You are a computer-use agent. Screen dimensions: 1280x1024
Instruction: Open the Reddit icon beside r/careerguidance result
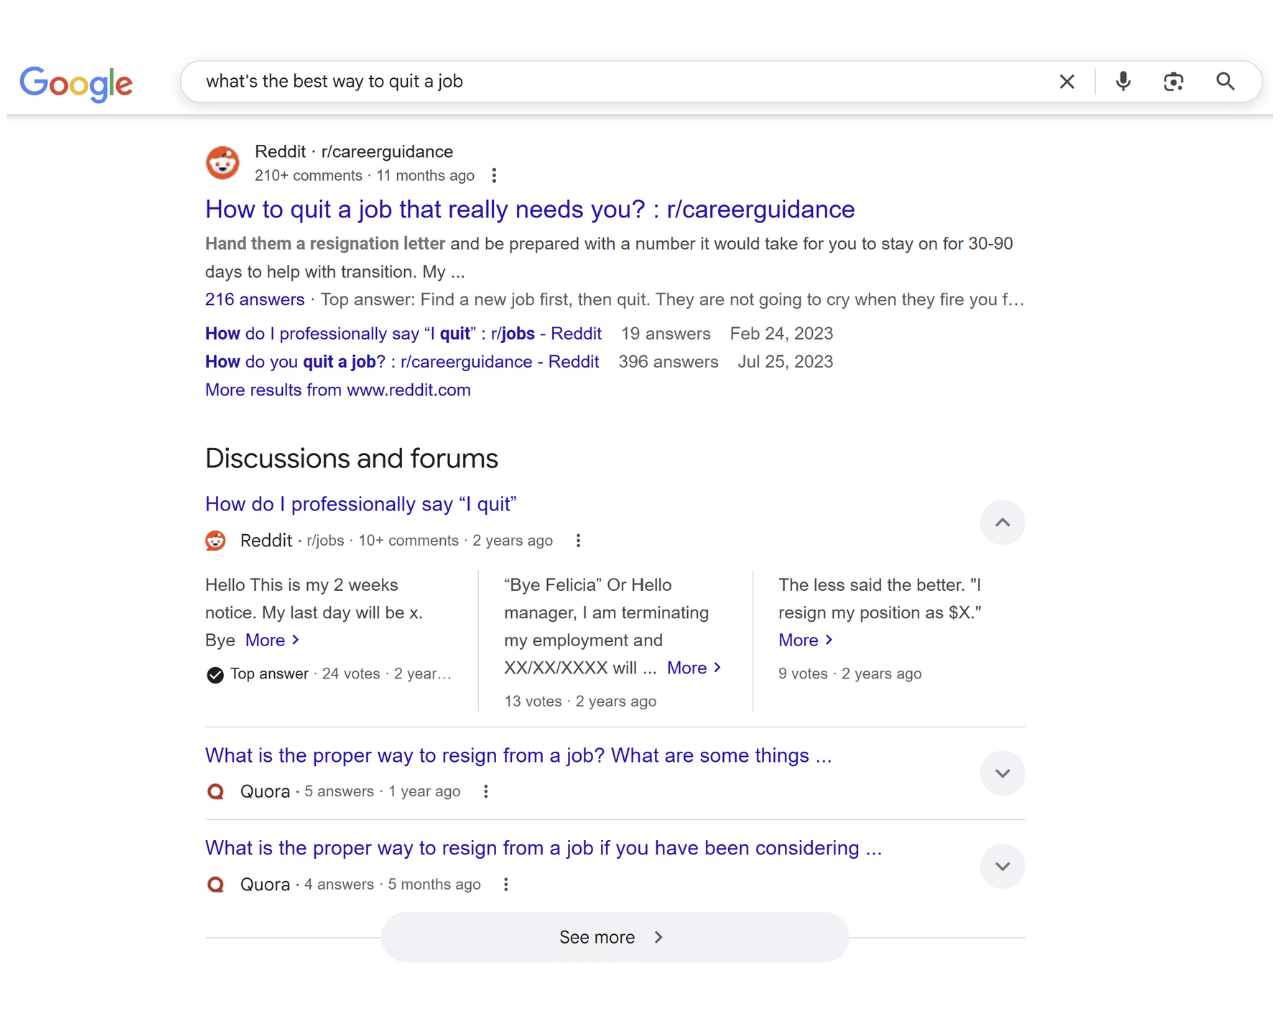click(222, 162)
